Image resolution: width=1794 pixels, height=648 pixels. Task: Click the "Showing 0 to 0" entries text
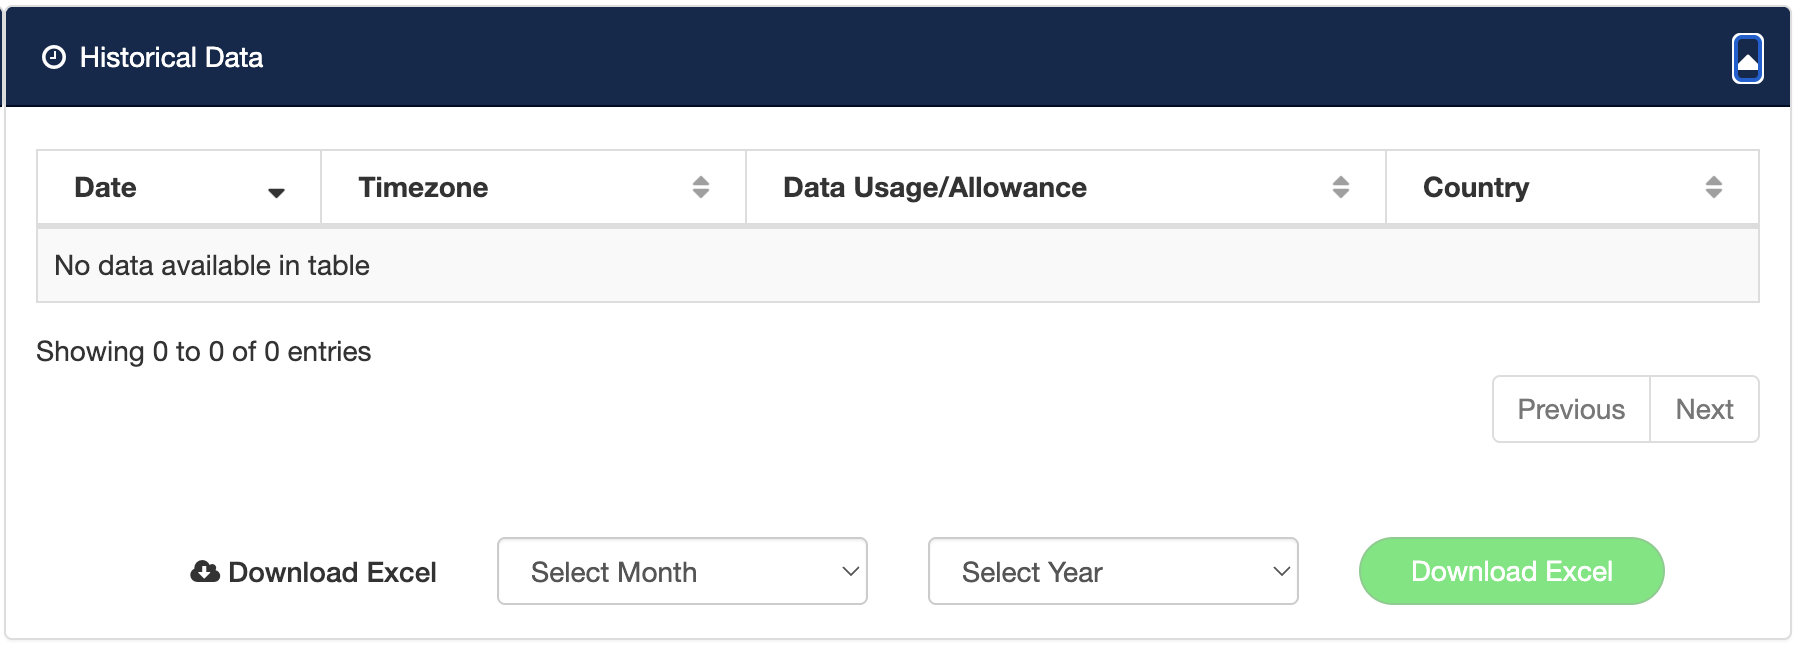tap(204, 352)
